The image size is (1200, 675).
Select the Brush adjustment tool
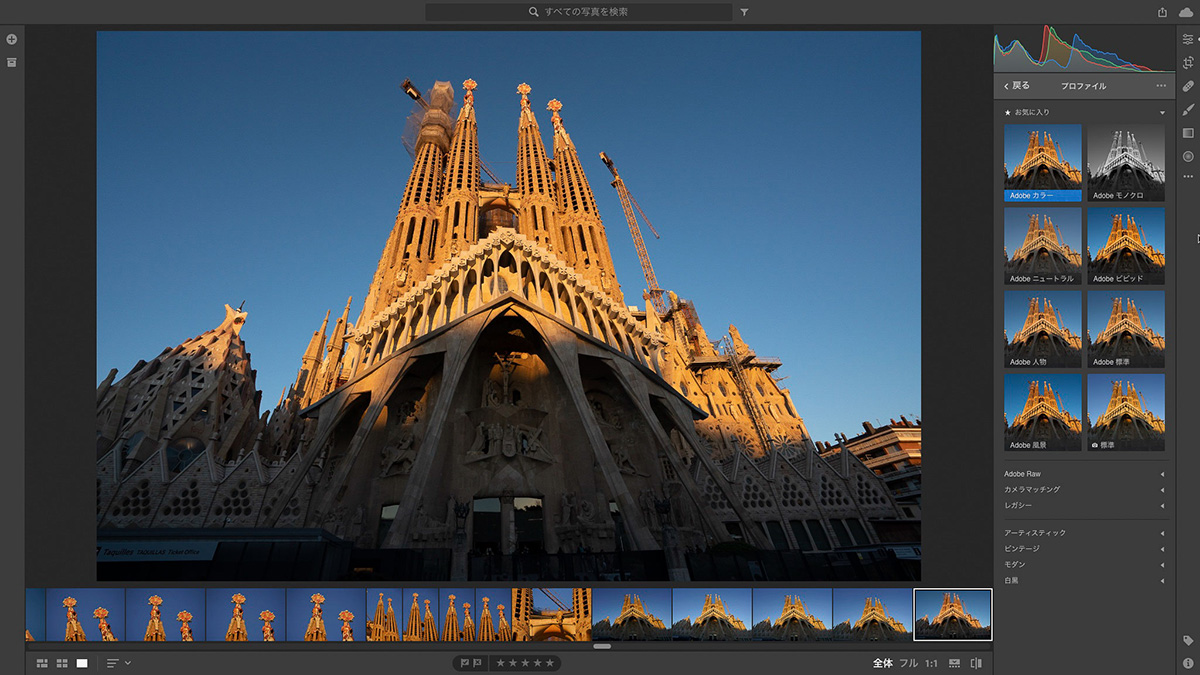pyautogui.click(x=1188, y=109)
